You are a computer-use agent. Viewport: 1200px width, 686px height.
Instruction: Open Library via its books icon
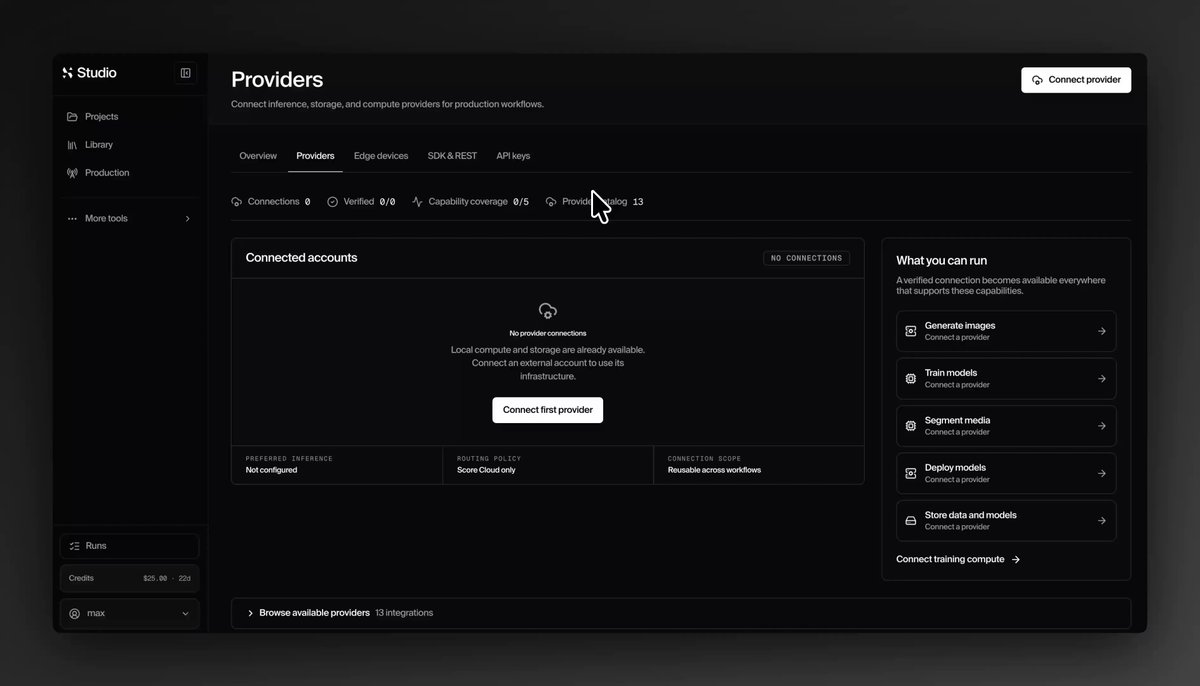tap(72, 145)
